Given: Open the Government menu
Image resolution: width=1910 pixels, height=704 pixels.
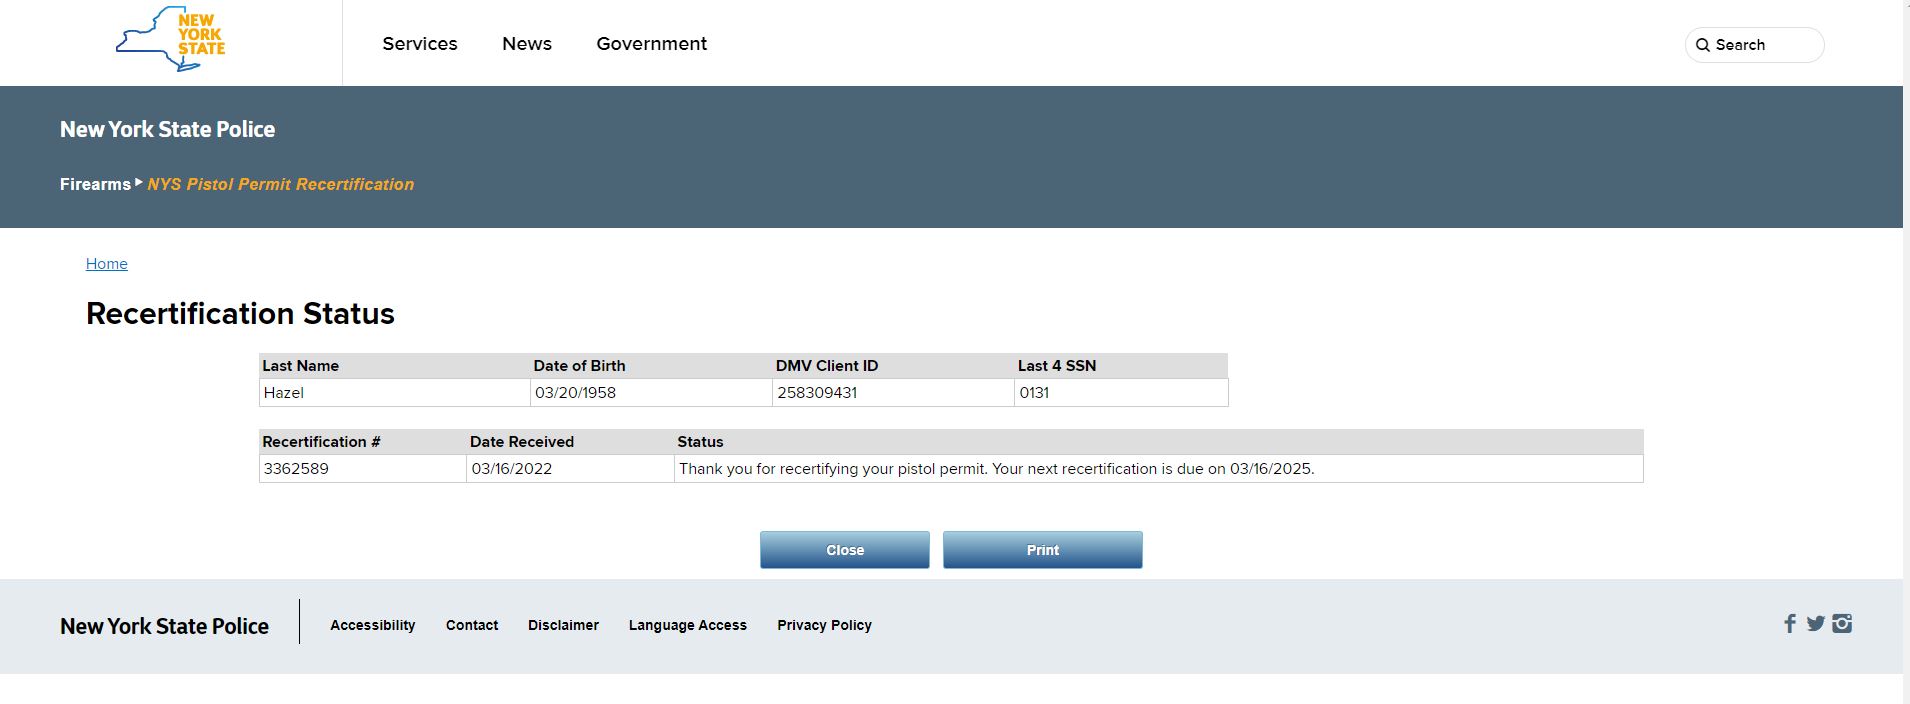Looking at the screenshot, I should [x=652, y=44].
